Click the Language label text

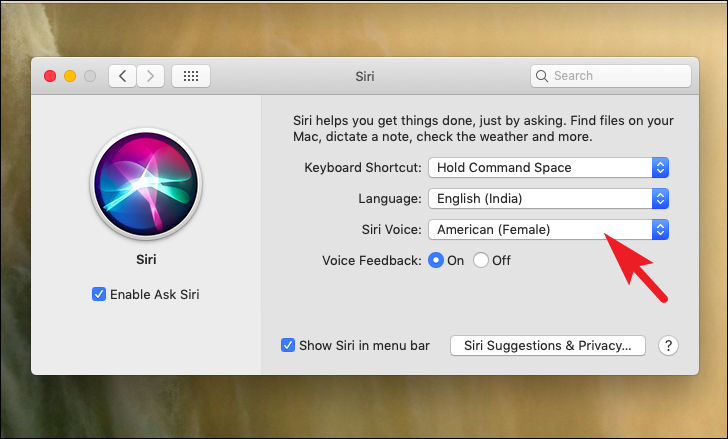pos(390,199)
